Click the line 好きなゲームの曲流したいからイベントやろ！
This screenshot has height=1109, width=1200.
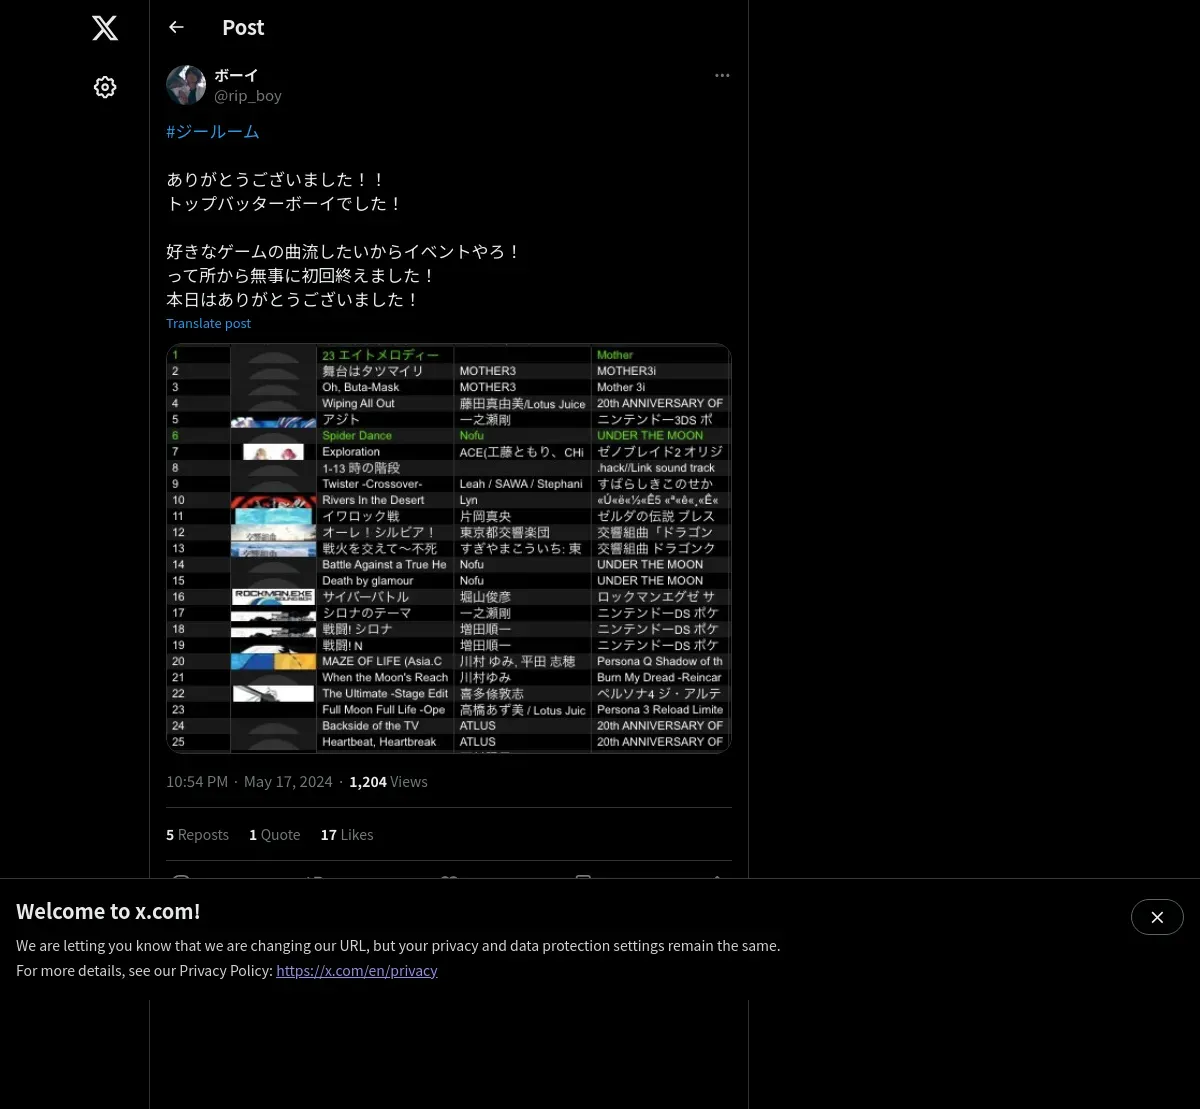pyautogui.click(x=344, y=252)
